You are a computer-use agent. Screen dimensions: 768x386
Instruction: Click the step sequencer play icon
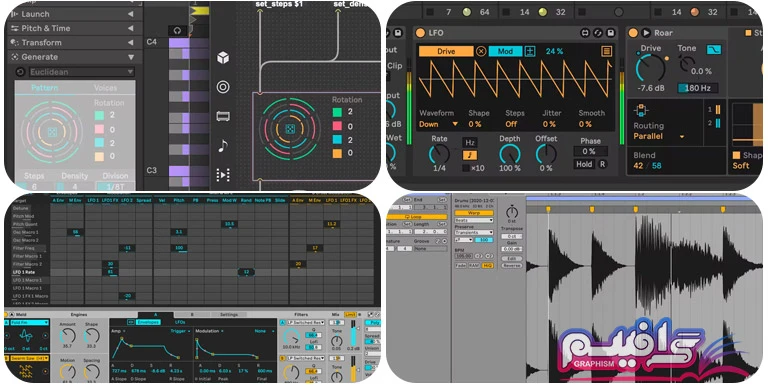click(223, 175)
